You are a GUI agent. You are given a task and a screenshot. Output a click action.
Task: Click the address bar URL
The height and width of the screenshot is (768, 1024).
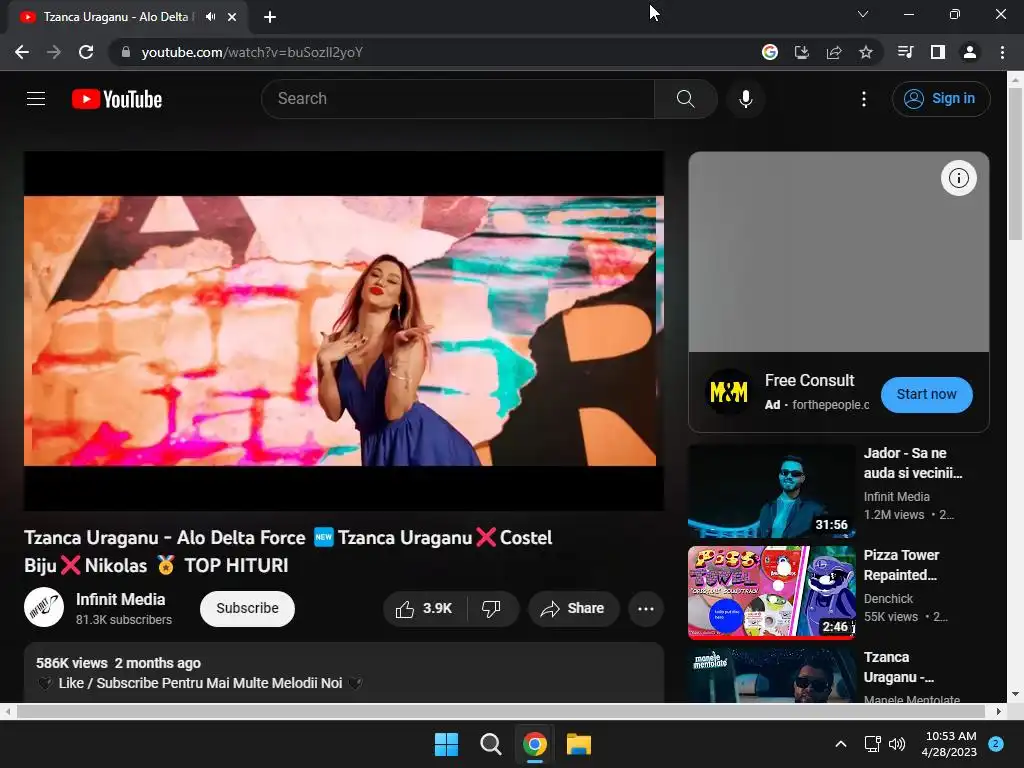252,52
